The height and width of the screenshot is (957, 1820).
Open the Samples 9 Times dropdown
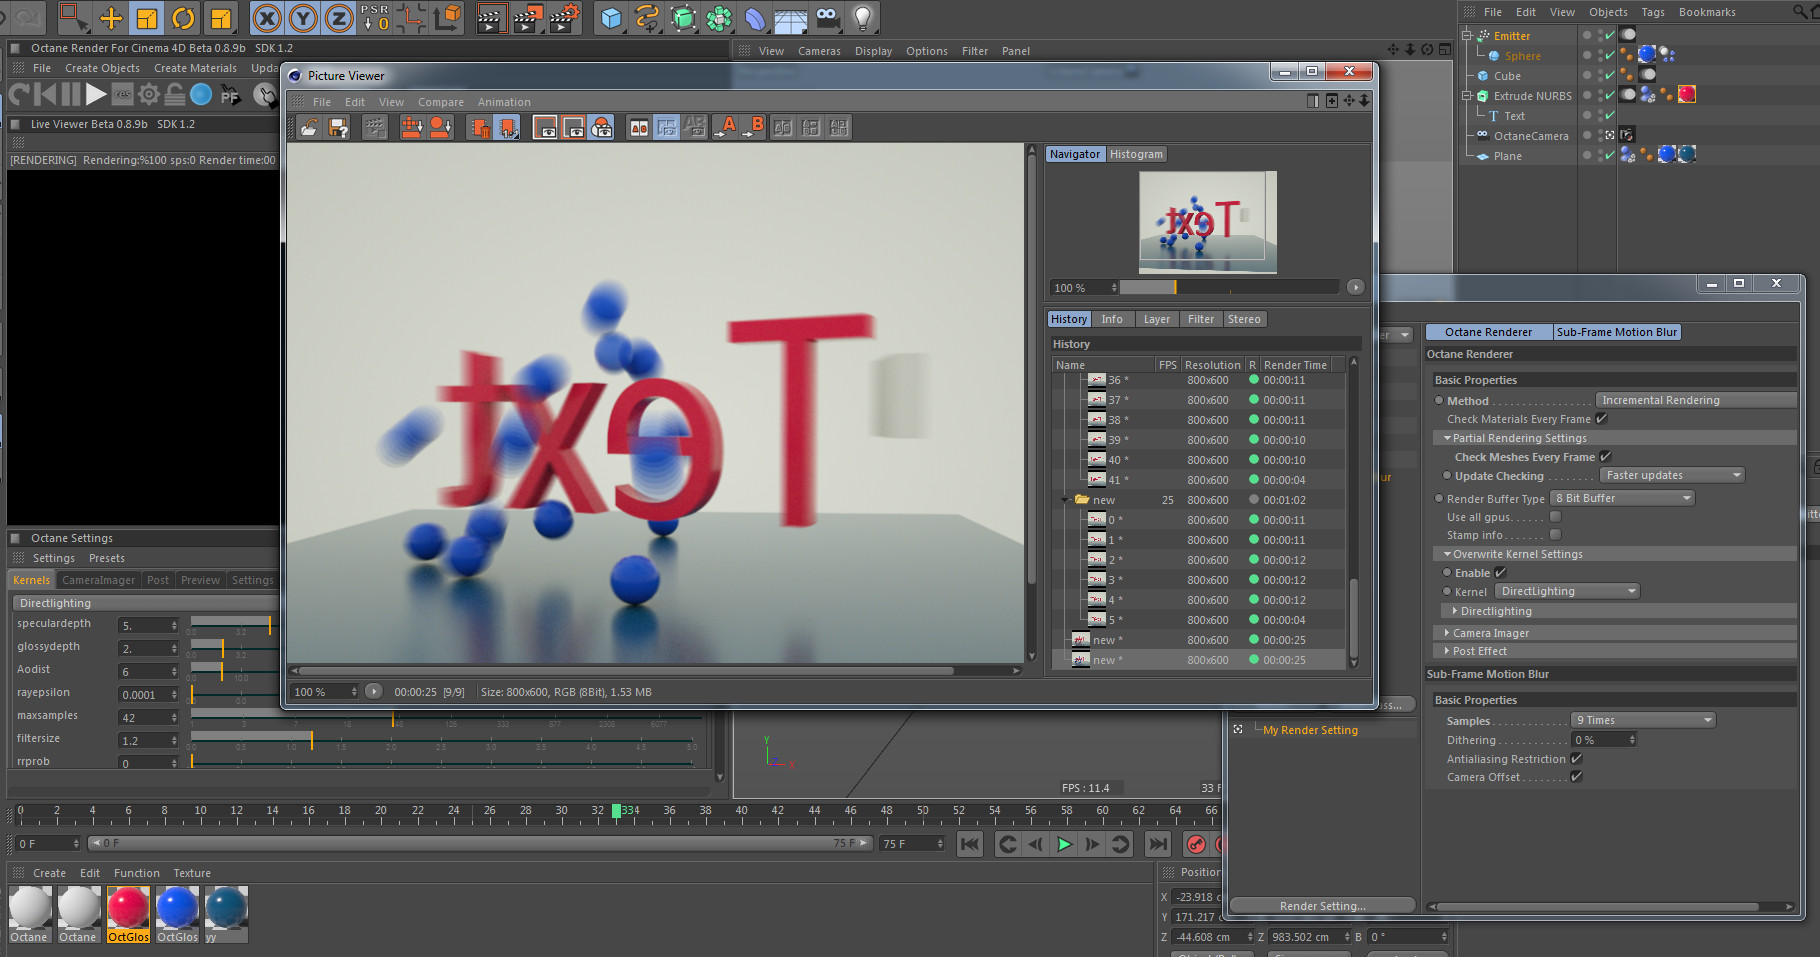click(x=1643, y=720)
